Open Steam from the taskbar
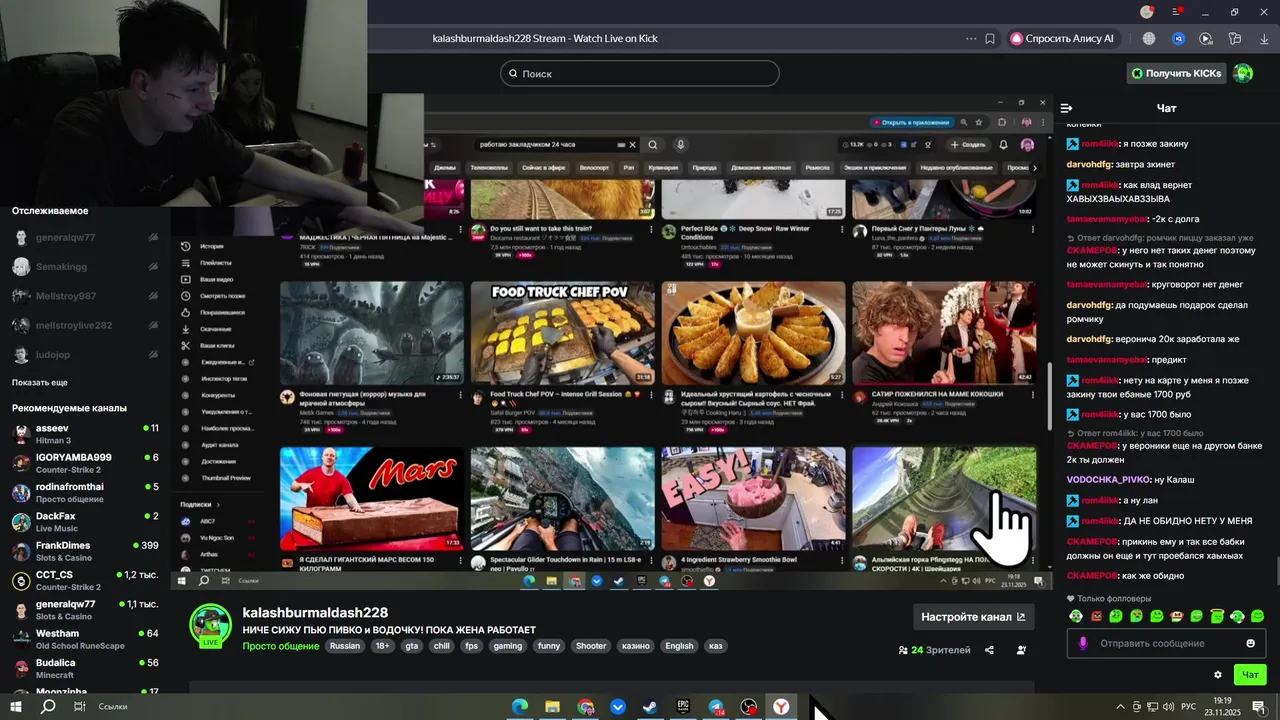The image size is (1280, 720). point(650,707)
